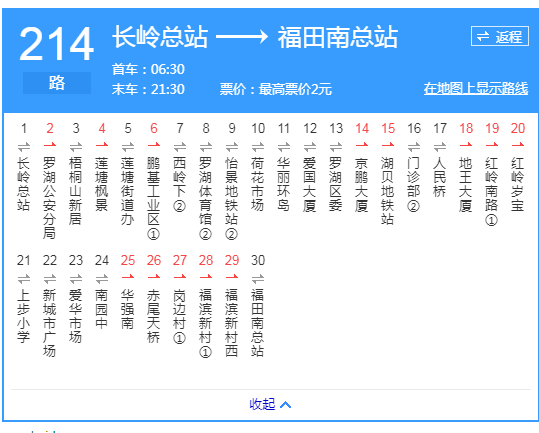This screenshot has width=539, height=433.
Task: Click red one-way arrow under stop 4
Action: (x=102, y=145)
